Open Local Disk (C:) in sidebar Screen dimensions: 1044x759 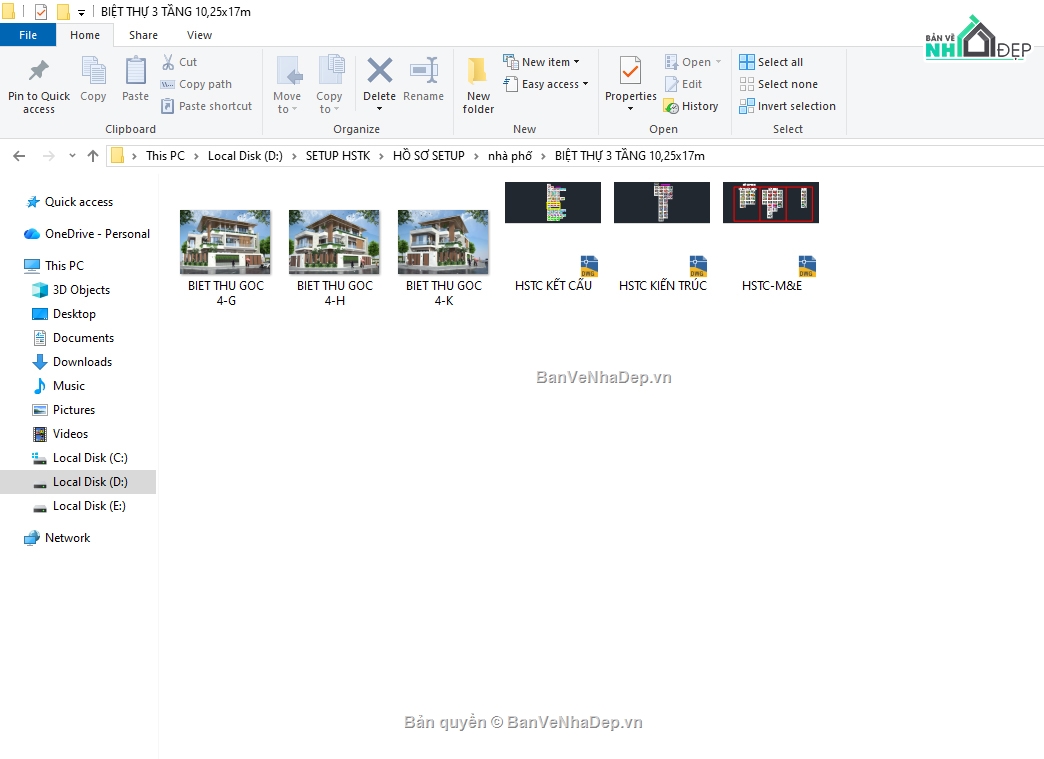pos(89,458)
